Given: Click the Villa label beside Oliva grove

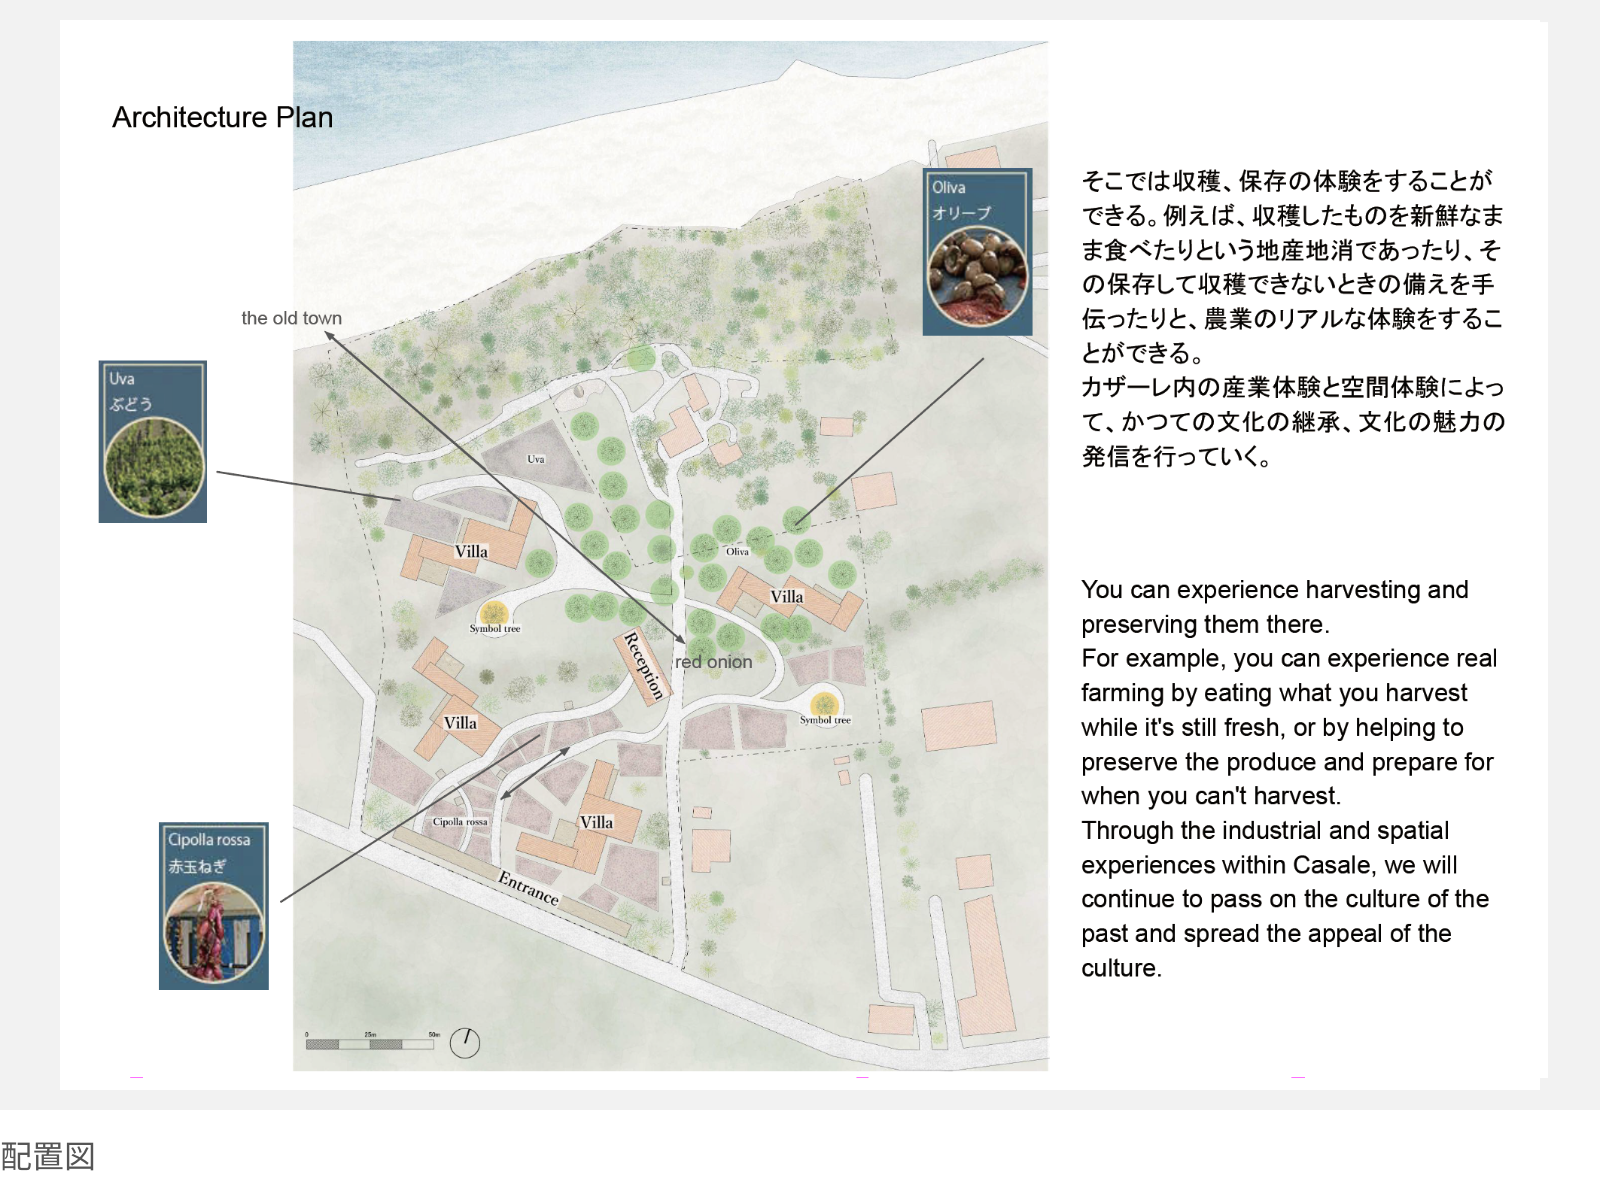Looking at the screenshot, I should pyautogui.click(x=787, y=597).
